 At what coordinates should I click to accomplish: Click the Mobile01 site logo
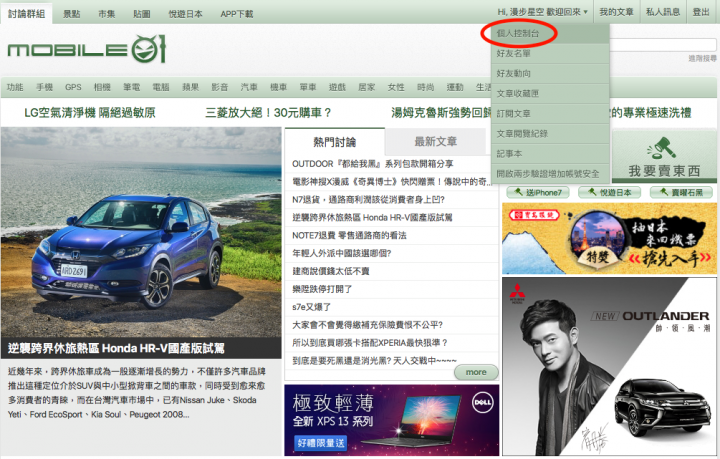[x=86, y=49]
